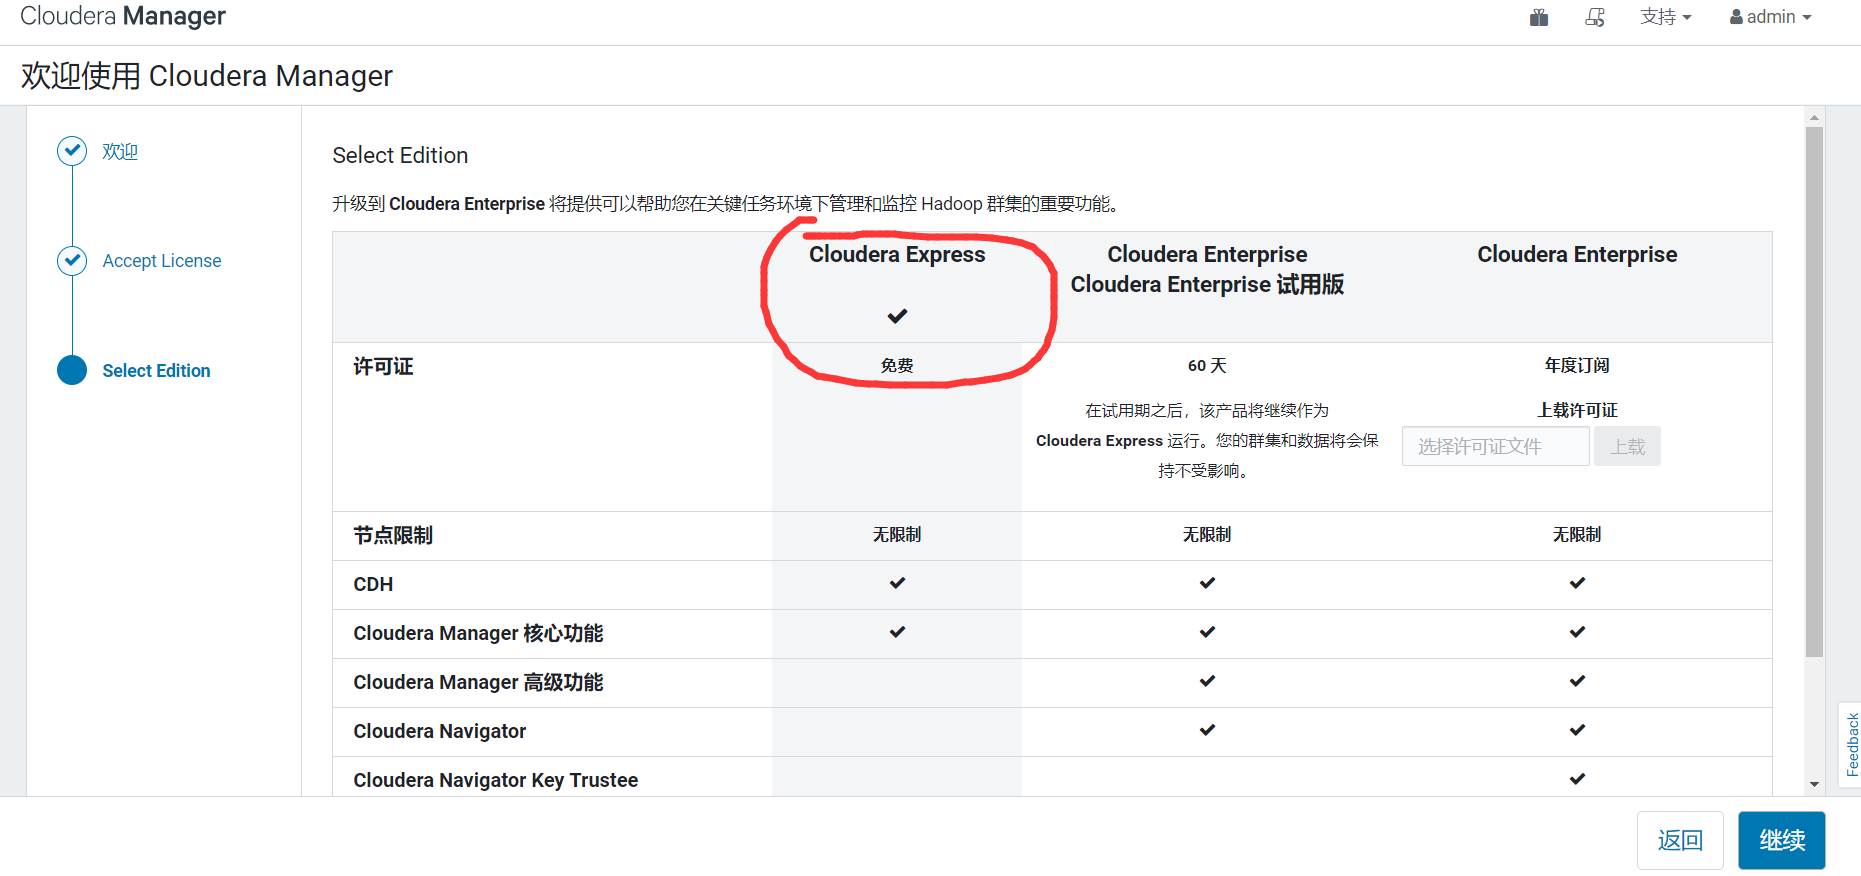Image resolution: width=1861 pixels, height=876 pixels.
Task: Click the CDH checkmark in Enterprise trial column
Action: tap(1207, 583)
